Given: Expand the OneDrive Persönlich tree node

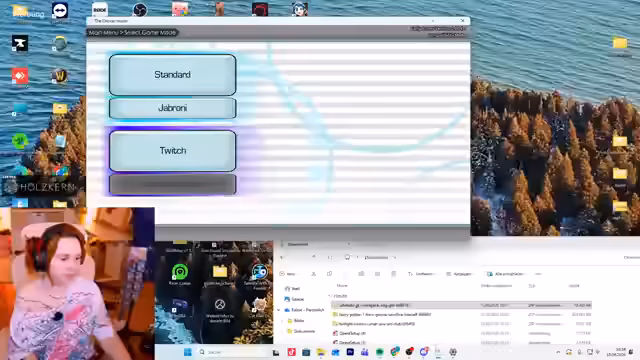Looking at the screenshot, I should pyautogui.click(x=279, y=310).
